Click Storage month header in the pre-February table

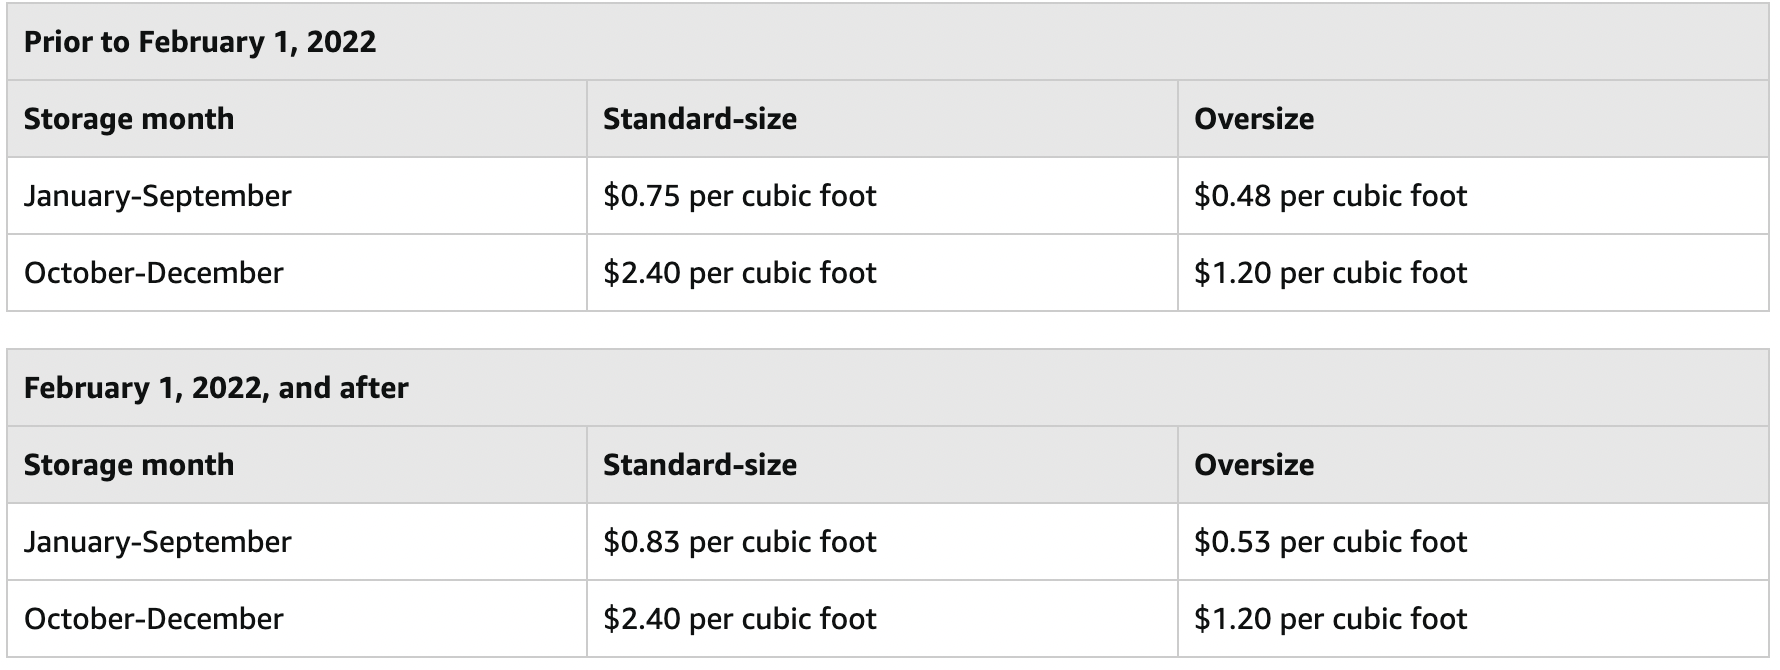coord(129,119)
